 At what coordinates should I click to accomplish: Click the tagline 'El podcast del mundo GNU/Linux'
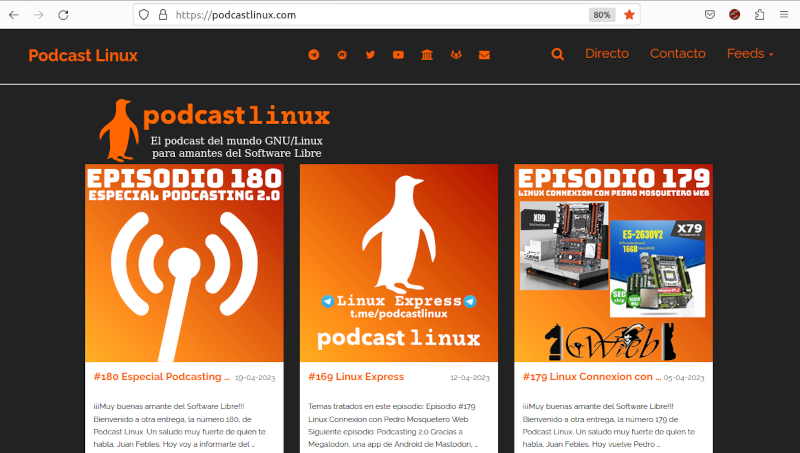(x=236, y=141)
